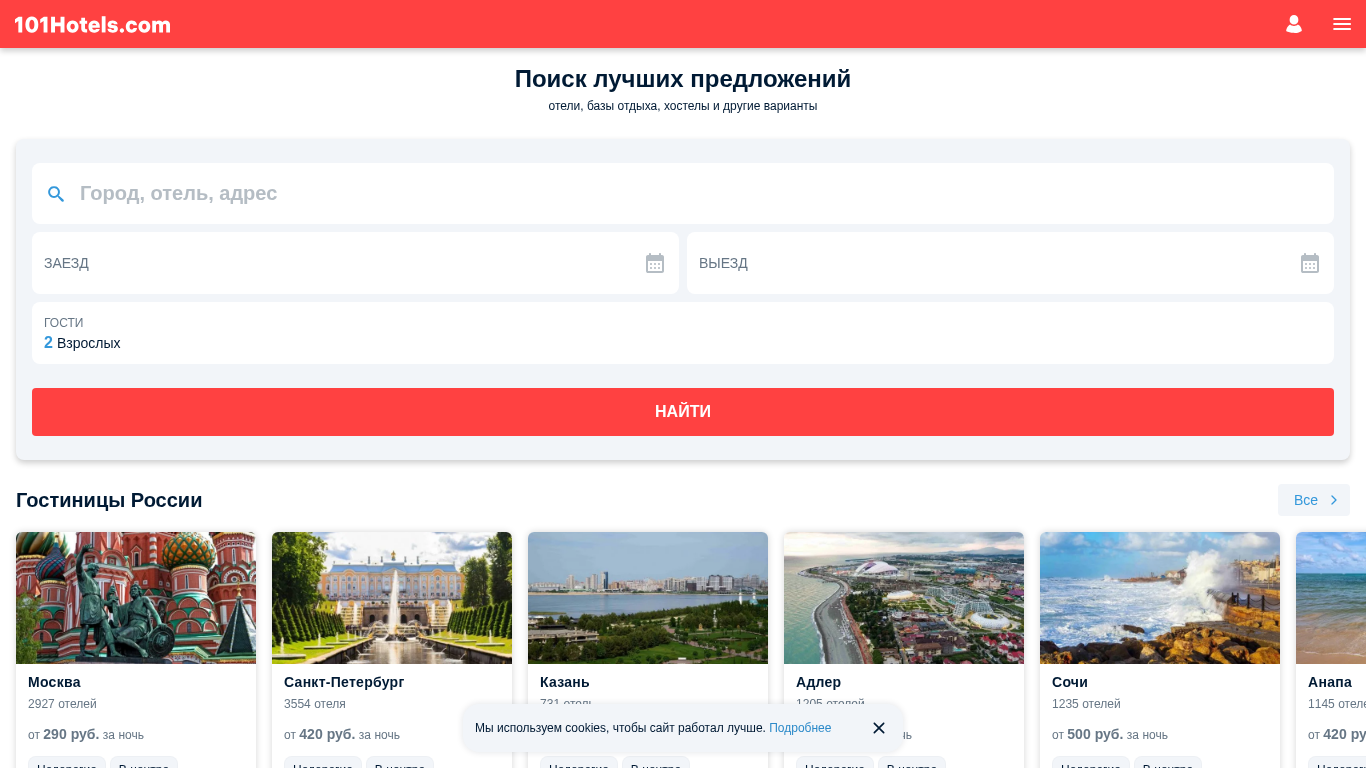
Task: Click the red НАЙТИ search button
Action: click(x=683, y=412)
